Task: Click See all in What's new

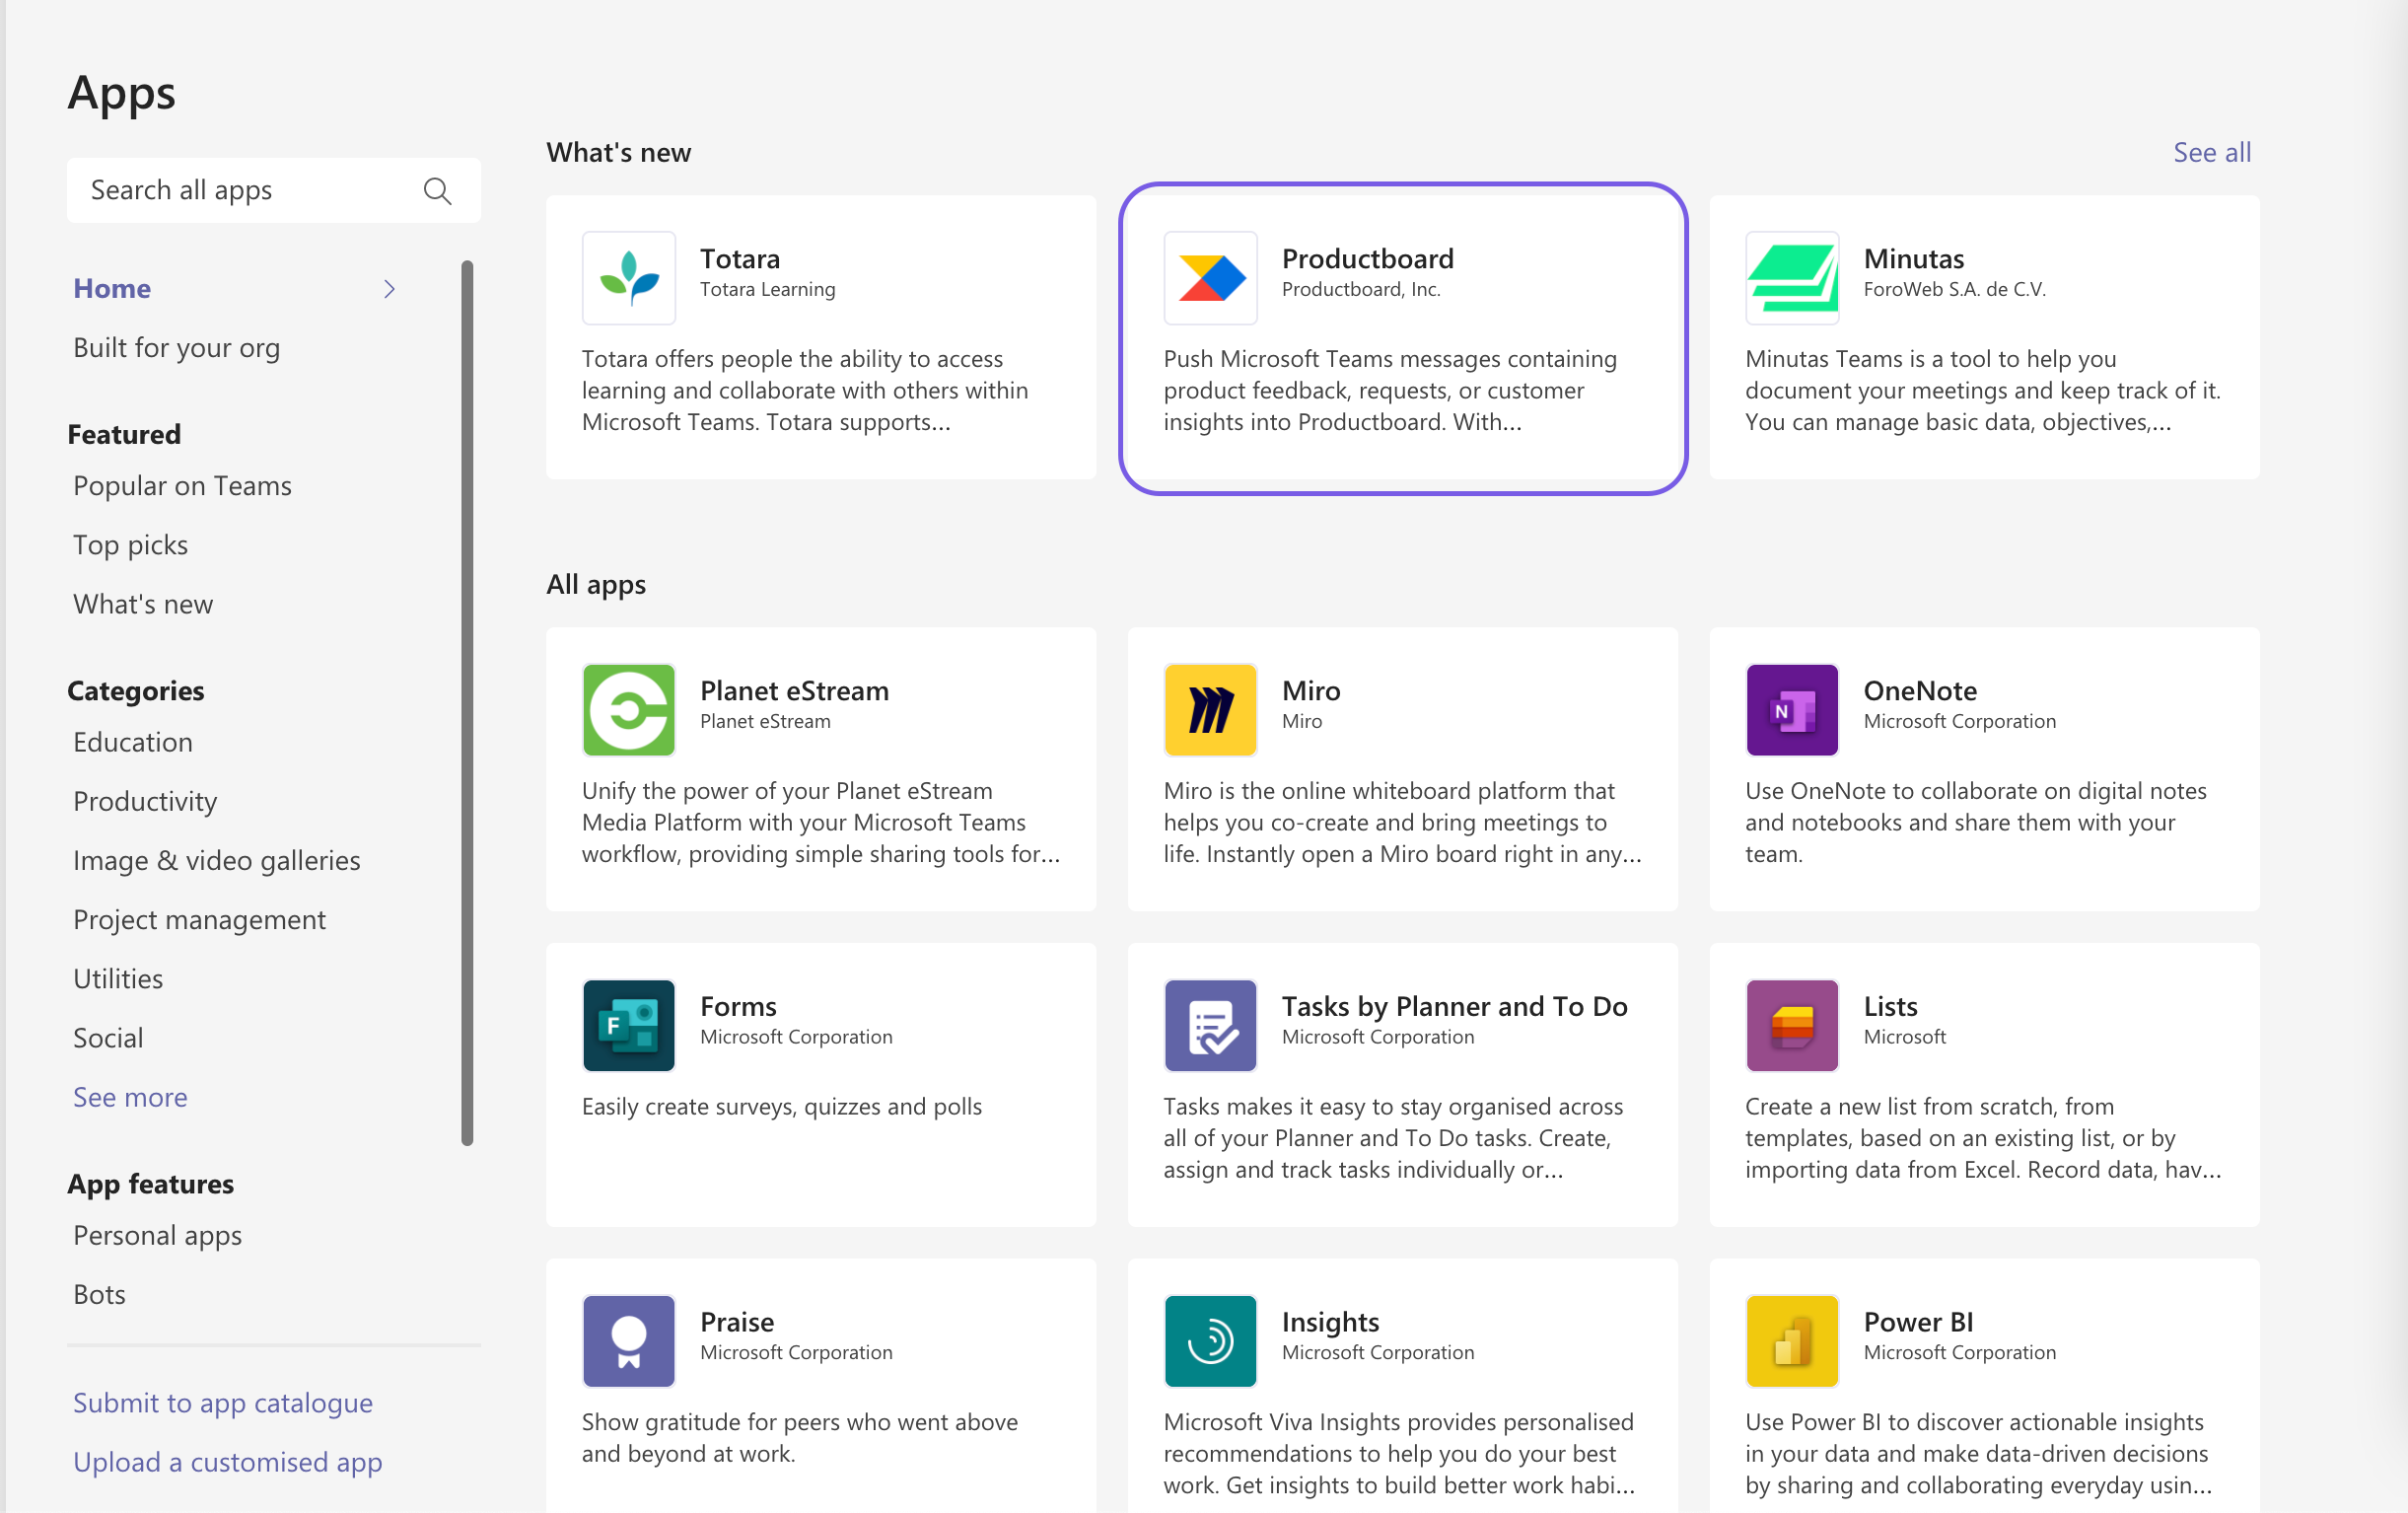Action: coord(2211,152)
